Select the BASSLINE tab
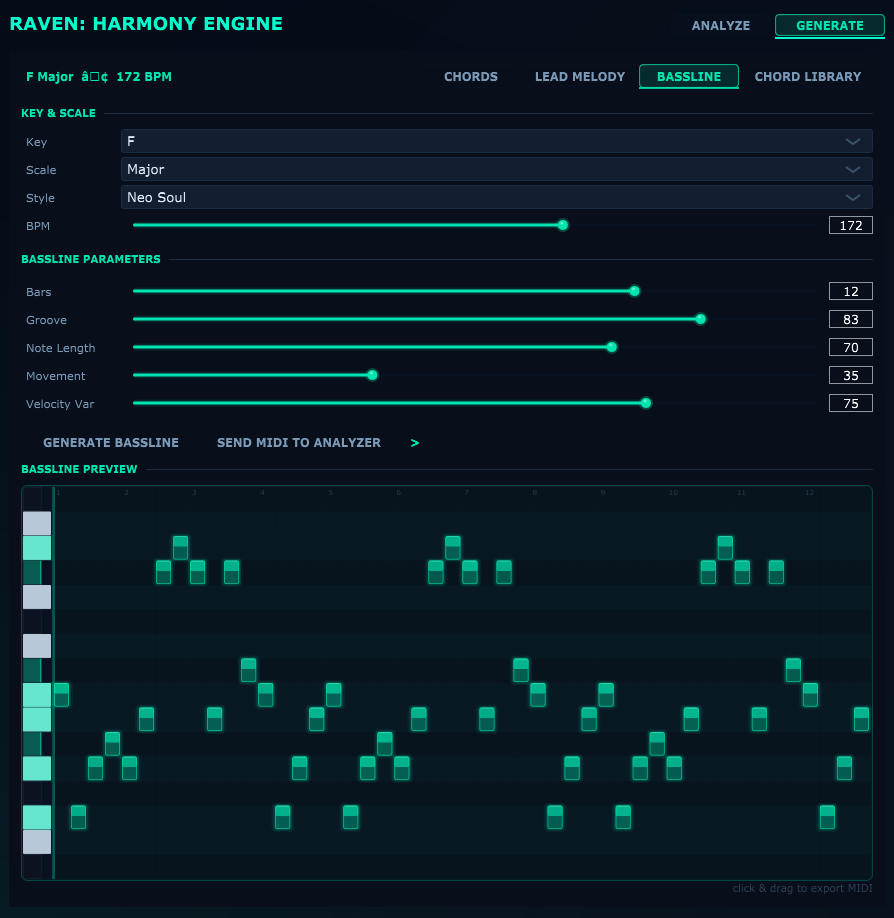This screenshot has height=918, width=894. [688, 76]
